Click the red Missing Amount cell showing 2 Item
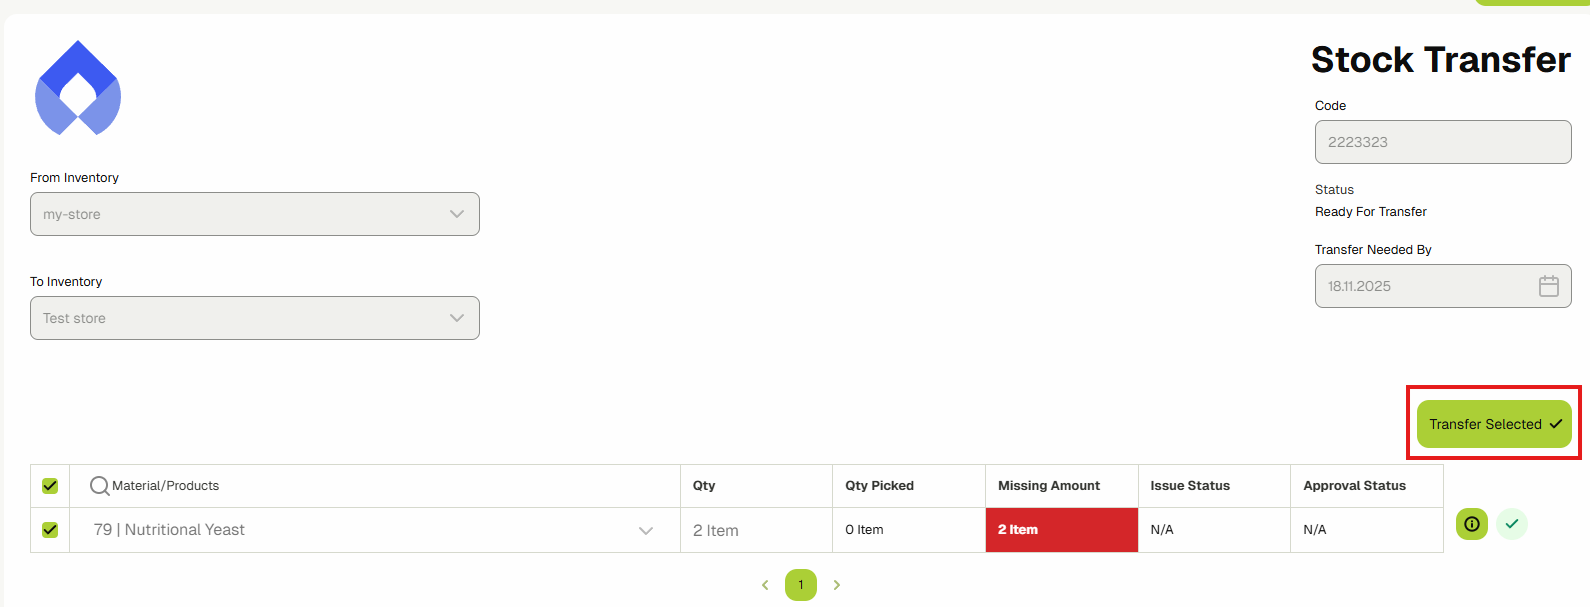 point(1061,529)
